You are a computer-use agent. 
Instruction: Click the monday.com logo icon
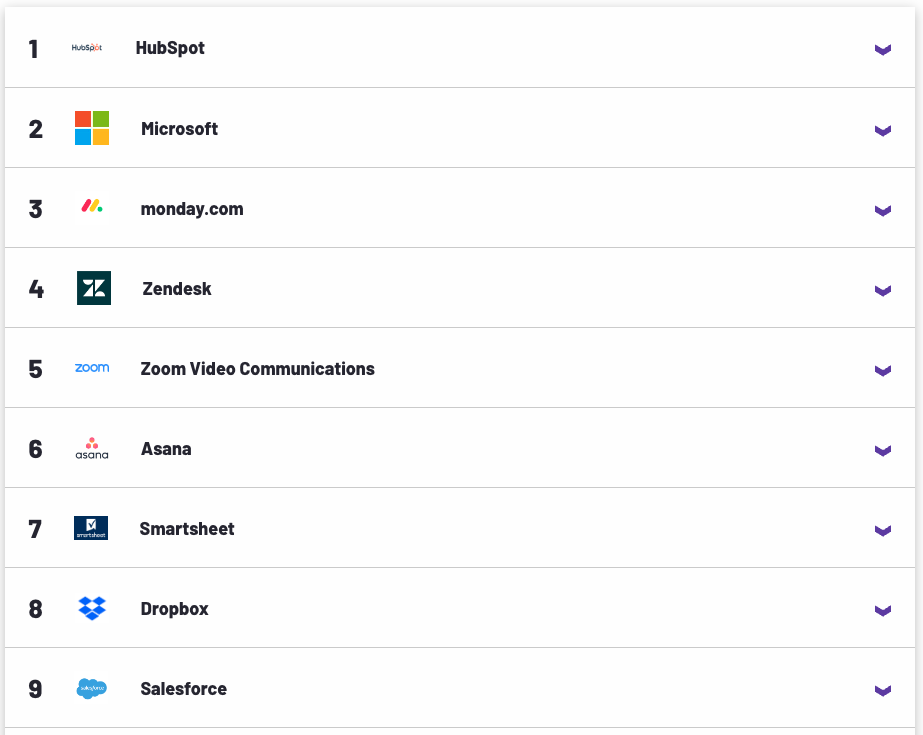(92, 207)
